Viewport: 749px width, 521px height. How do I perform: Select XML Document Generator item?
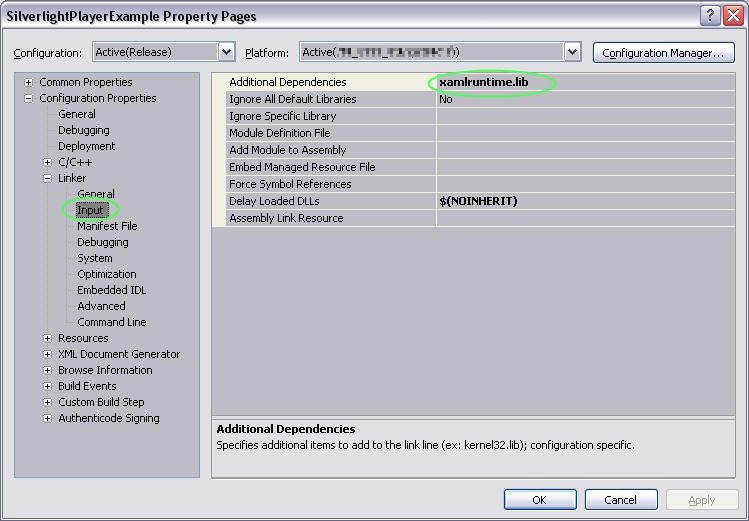point(119,354)
